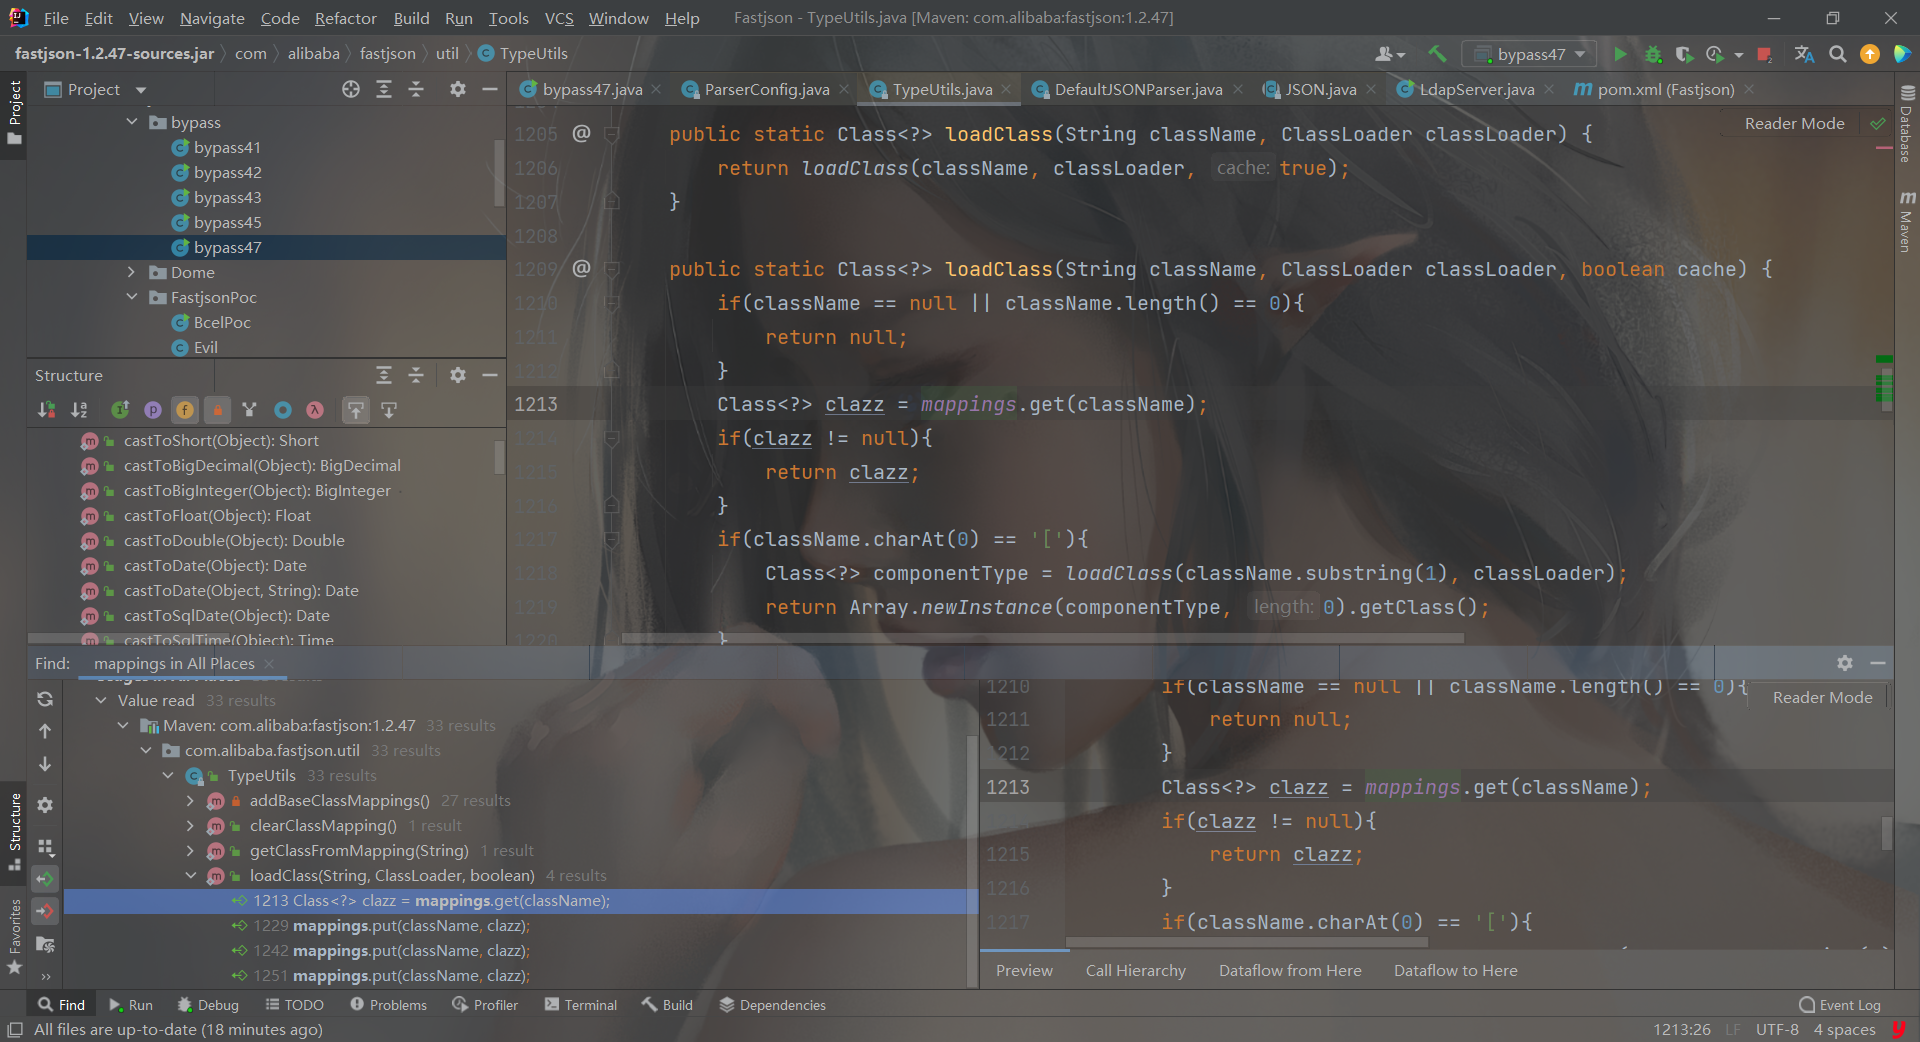Go to previous occurrence up arrow in Find panel
The image size is (1920, 1042).
pos(45,731)
